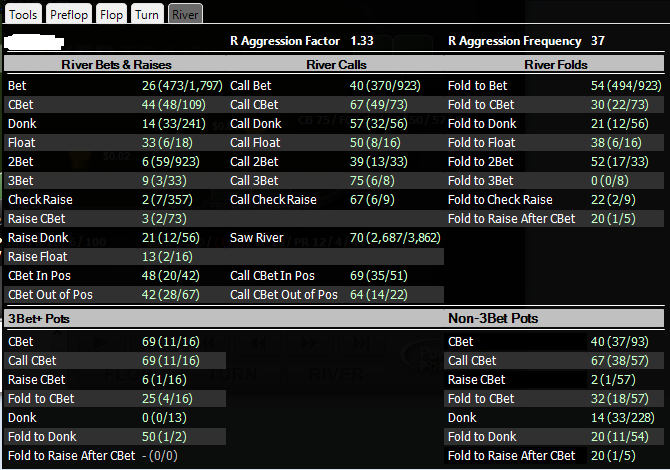Screen dimensions: 670x470
Task: Open the Tools tab
Action: coord(23,14)
